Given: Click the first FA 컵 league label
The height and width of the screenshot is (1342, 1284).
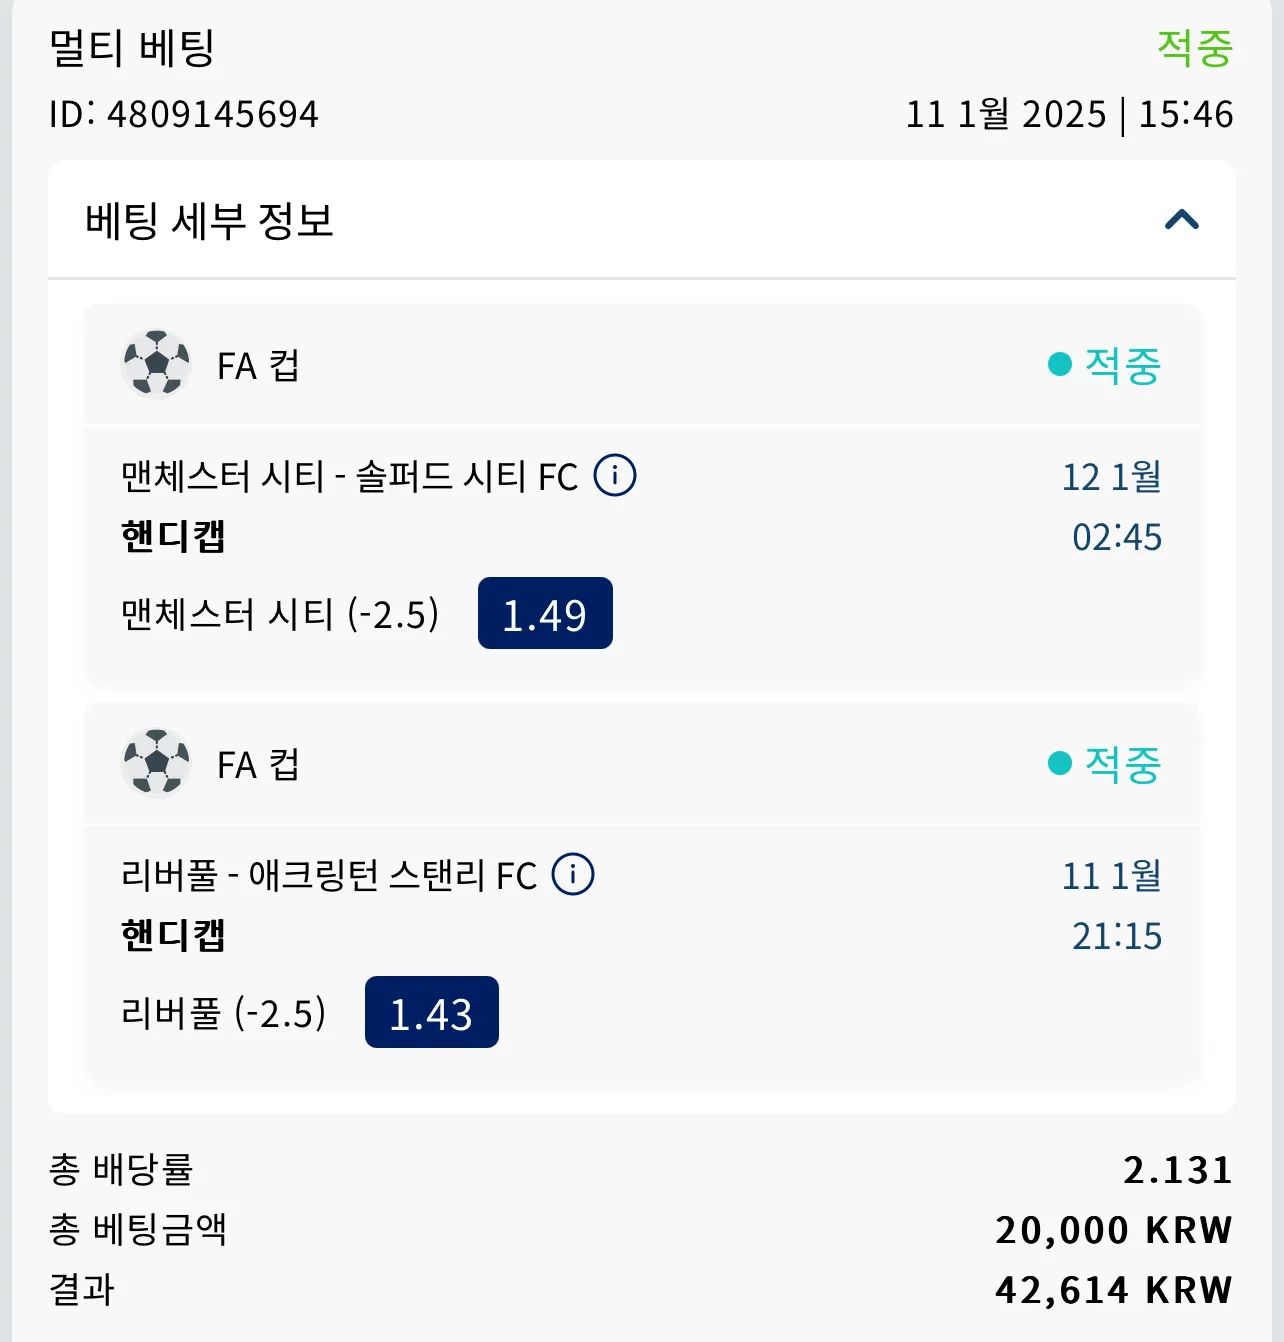Looking at the screenshot, I should click(258, 365).
